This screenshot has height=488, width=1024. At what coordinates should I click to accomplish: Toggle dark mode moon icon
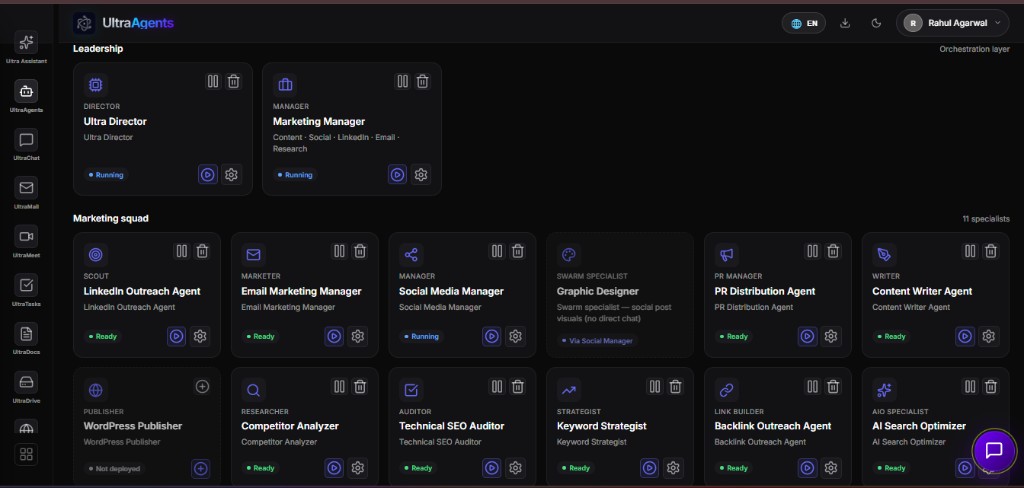coord(876,24)
